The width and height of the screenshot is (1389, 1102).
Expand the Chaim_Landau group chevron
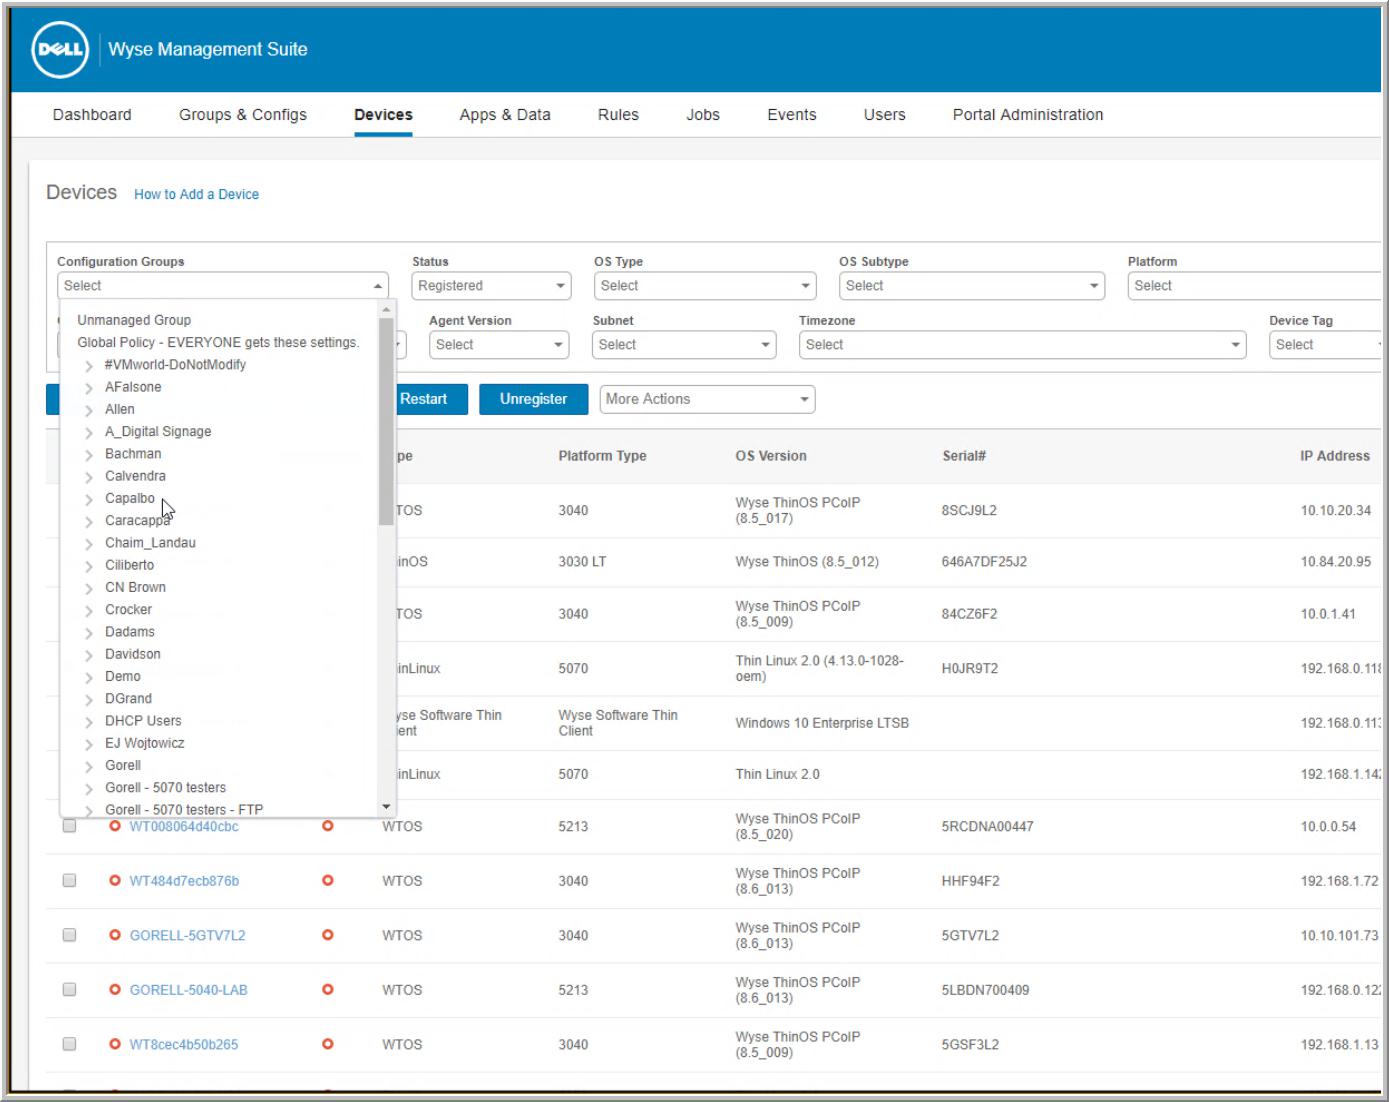click(89, 544)
